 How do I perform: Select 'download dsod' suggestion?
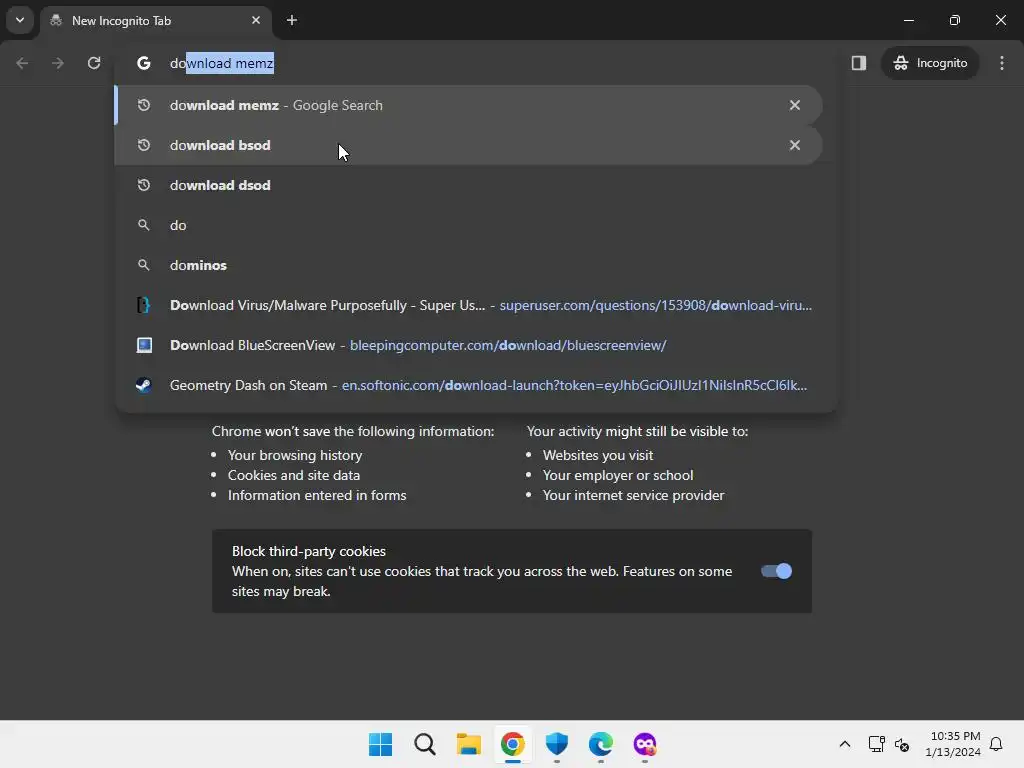click(468, 185)
